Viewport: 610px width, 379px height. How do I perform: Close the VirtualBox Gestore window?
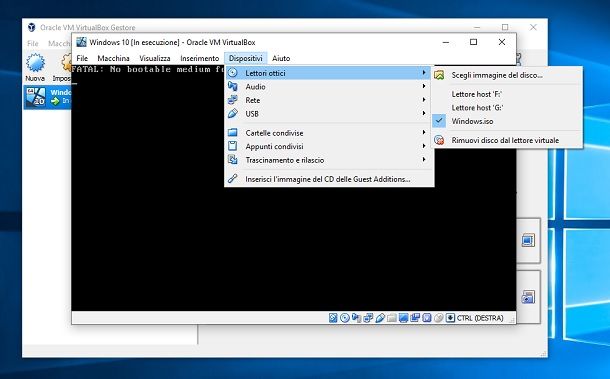pos(533,27)
